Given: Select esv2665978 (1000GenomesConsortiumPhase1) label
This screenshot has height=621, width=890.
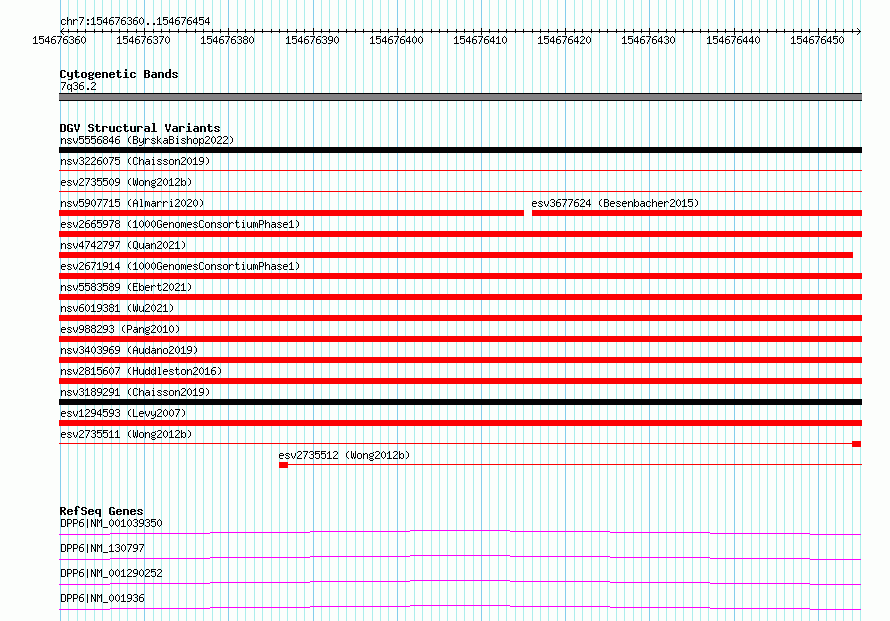Looking at the screenshot, I should (x=180, y=224).
